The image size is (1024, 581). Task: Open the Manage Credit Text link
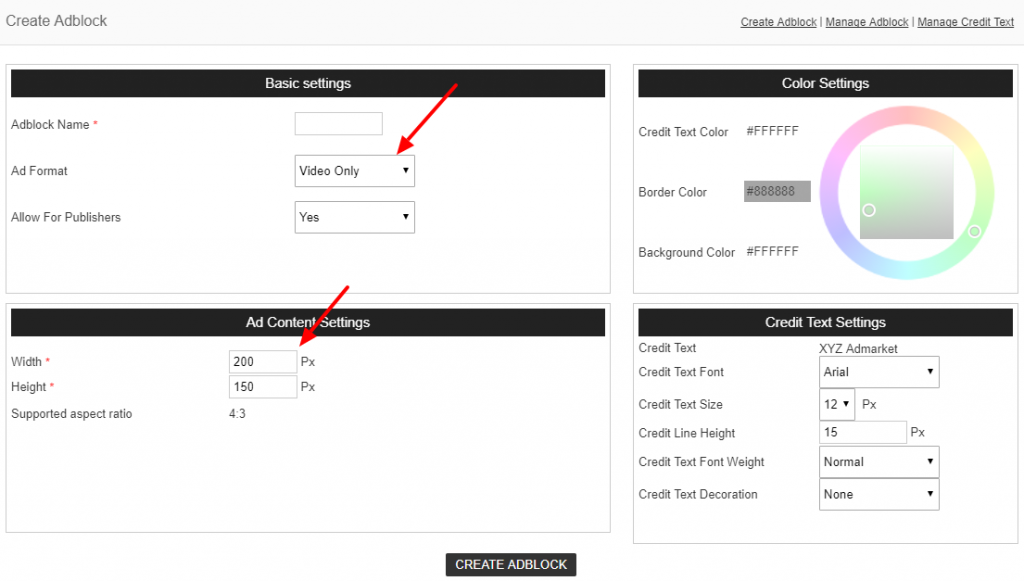[965, 22]
